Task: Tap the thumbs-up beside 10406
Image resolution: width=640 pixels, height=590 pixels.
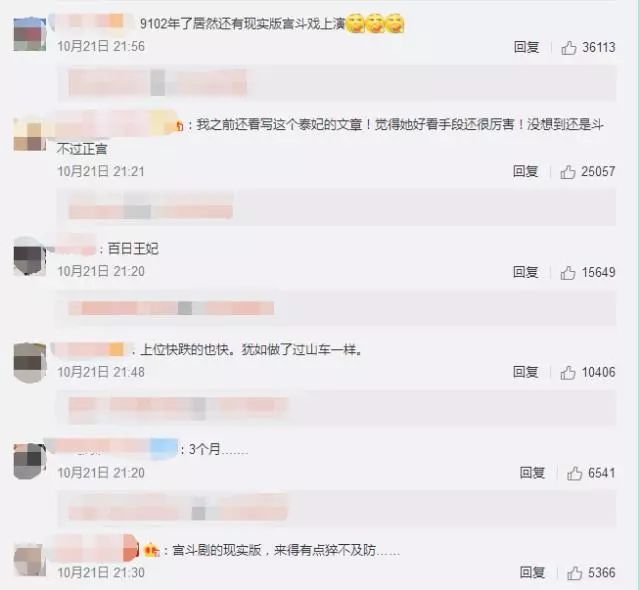Action: coord(568,373)
